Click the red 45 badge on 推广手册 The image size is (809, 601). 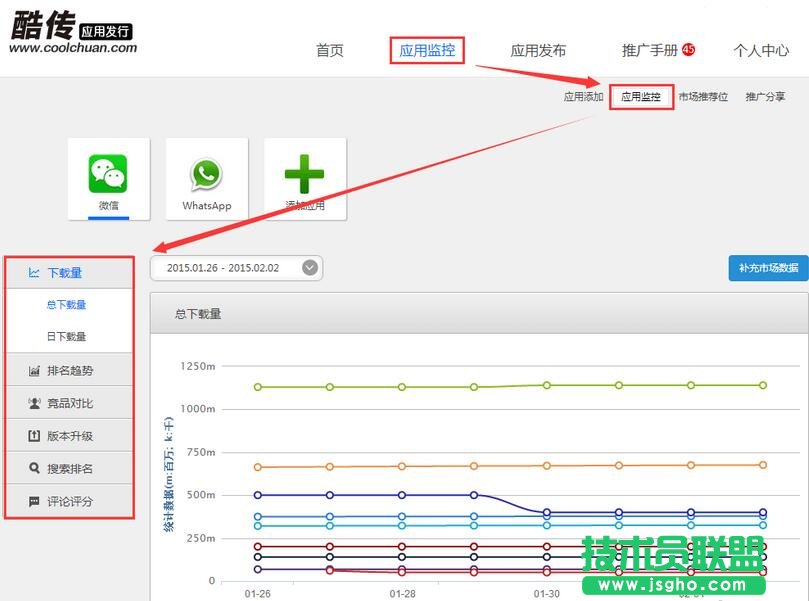coord(688,46)
